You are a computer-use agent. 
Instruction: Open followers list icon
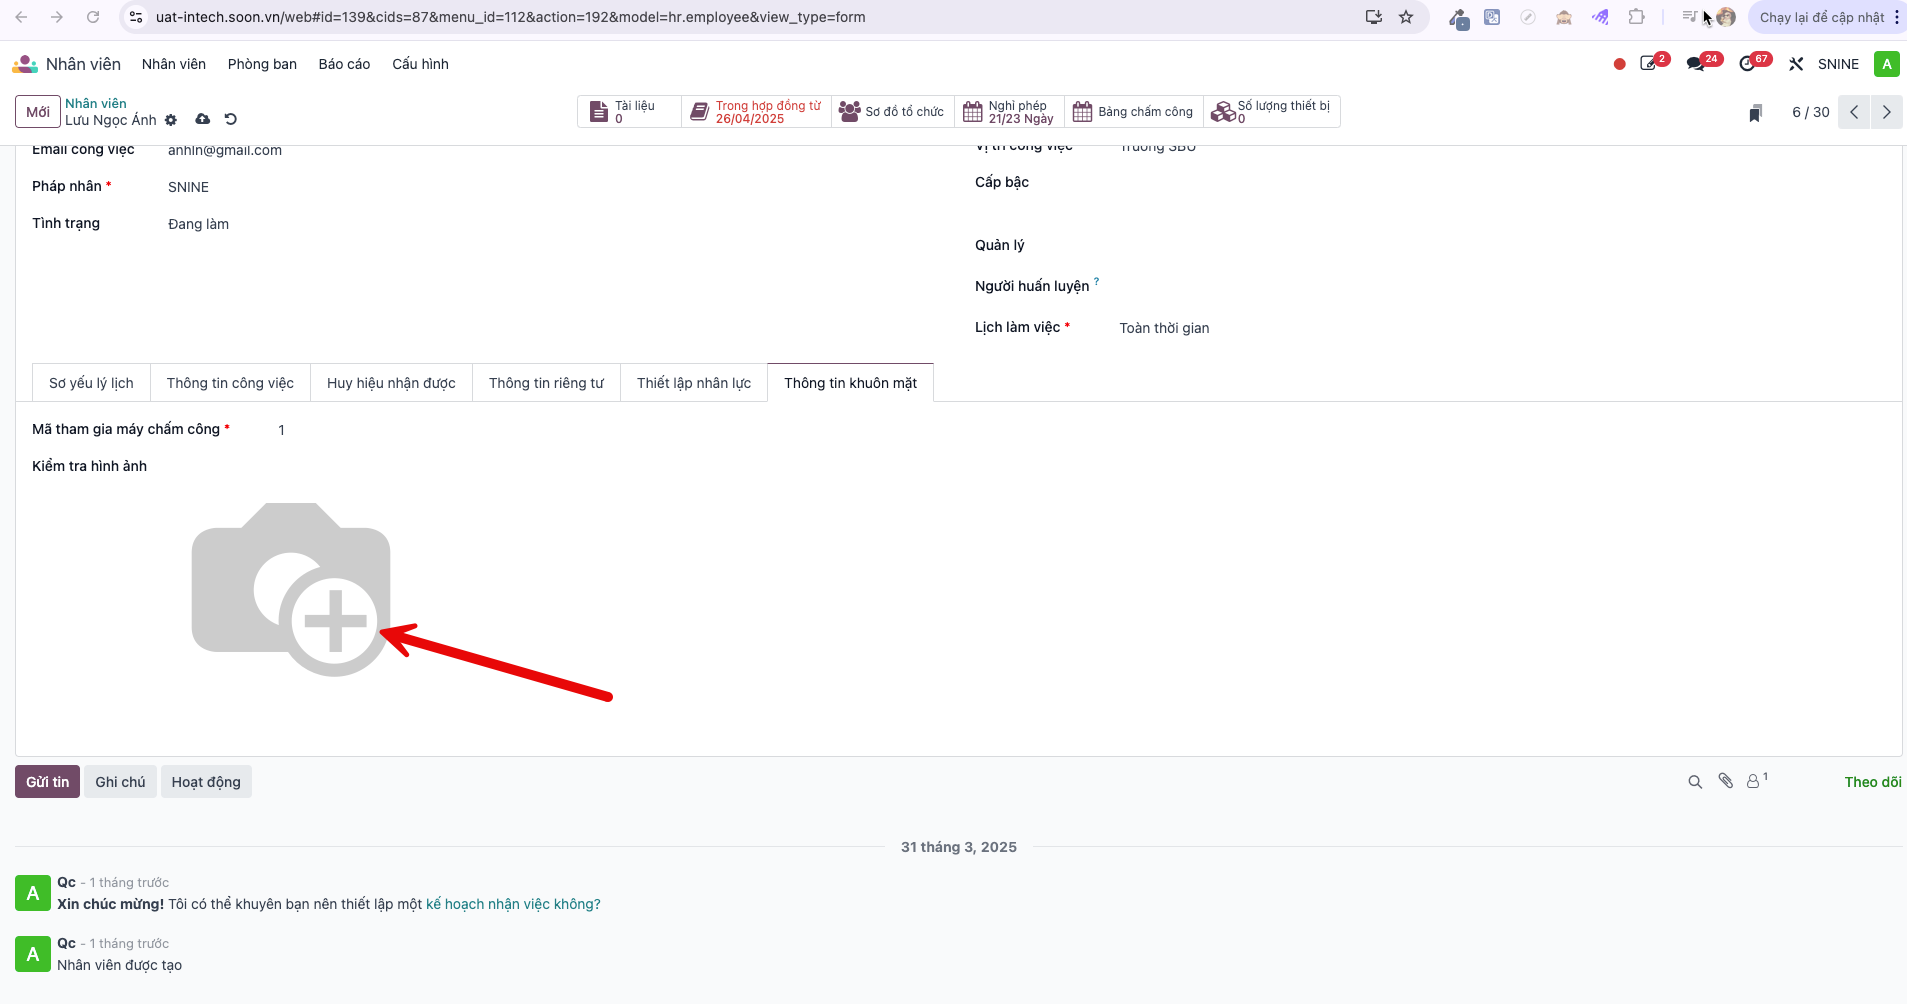[x=1757, y=780]
